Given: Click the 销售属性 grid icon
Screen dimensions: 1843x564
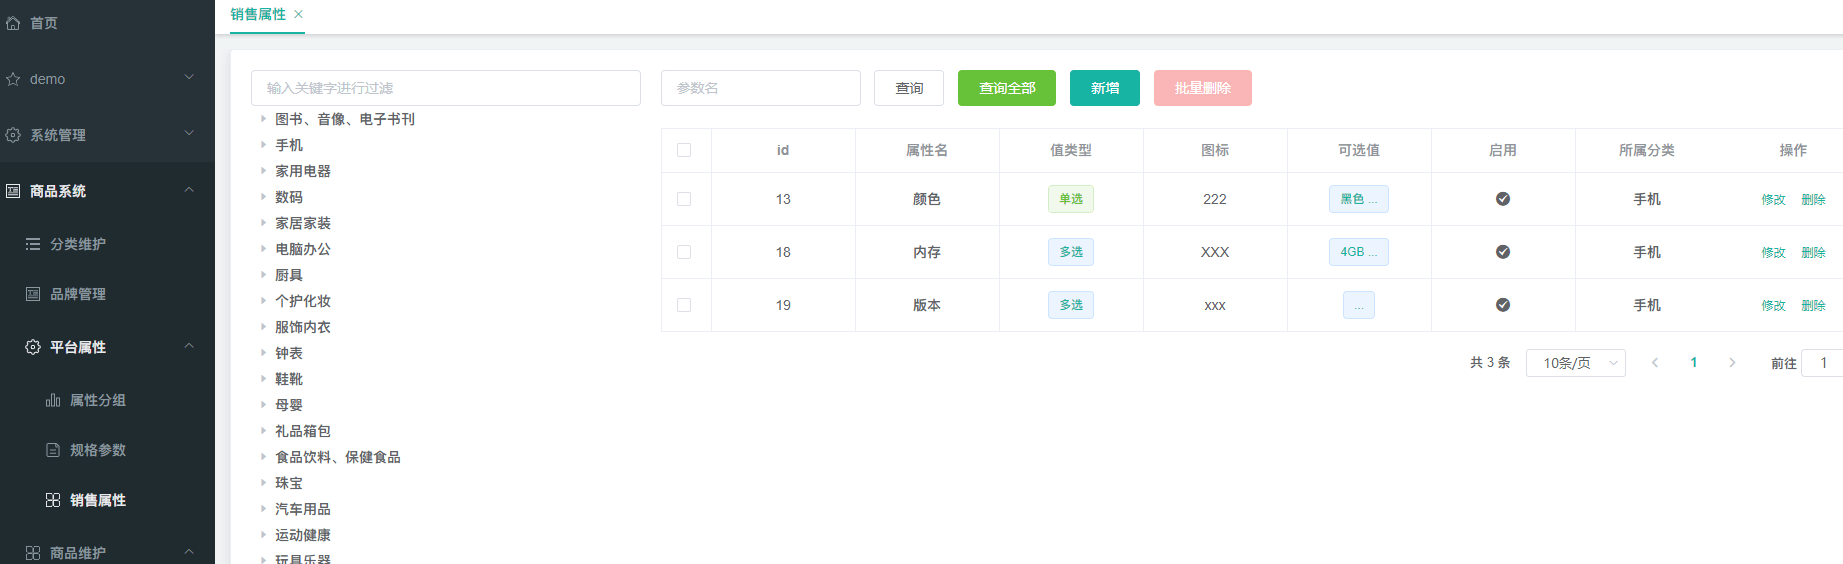Looking at the screenshot, I should [x=53, y=500].
